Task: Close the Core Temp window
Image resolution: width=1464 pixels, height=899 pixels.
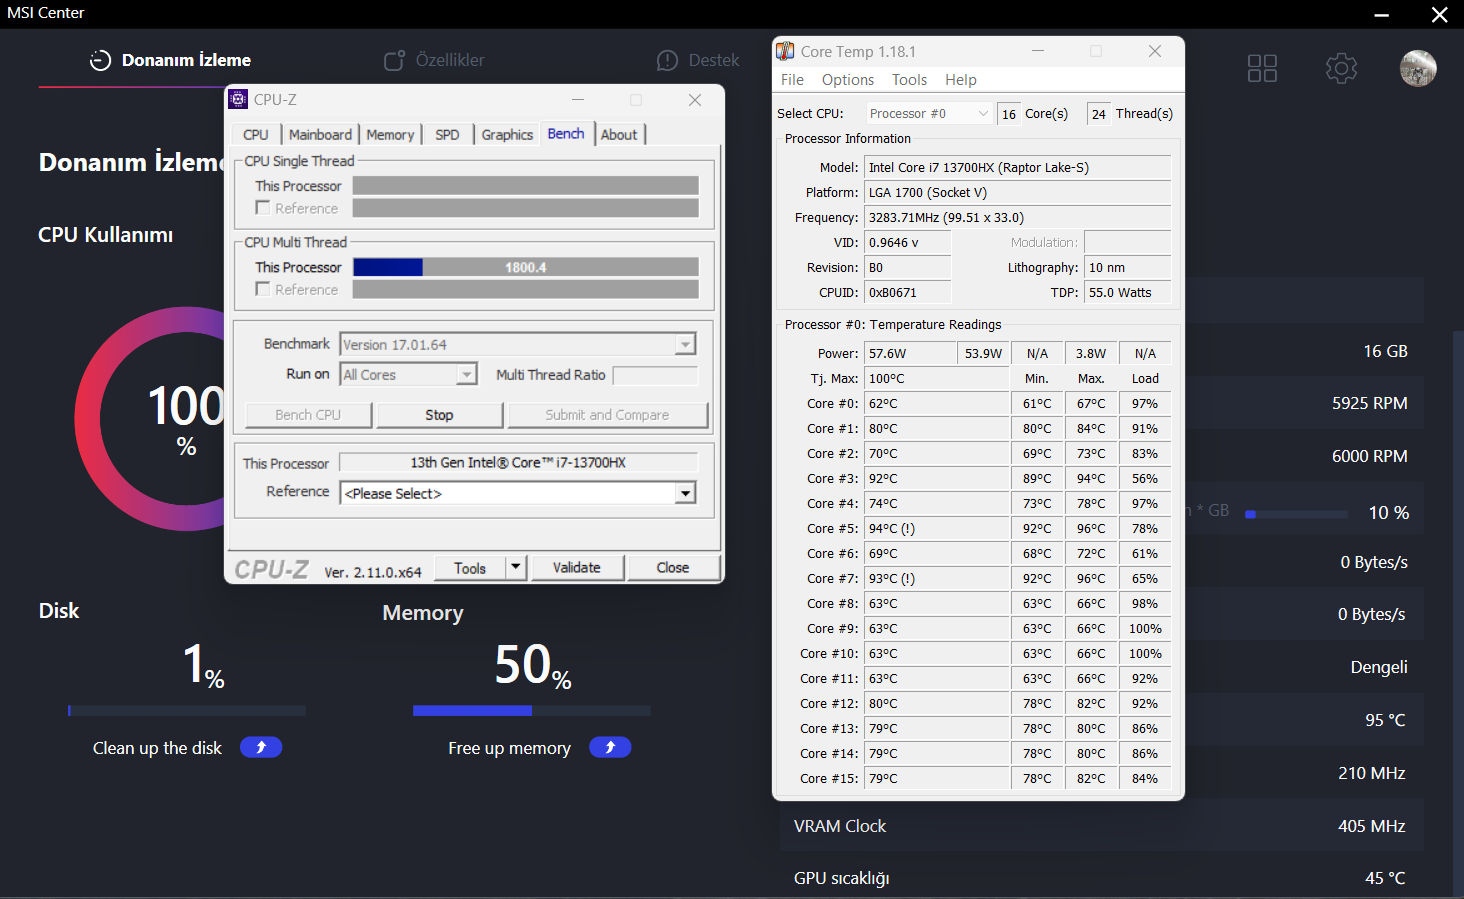Action: tap(1155, 51)
